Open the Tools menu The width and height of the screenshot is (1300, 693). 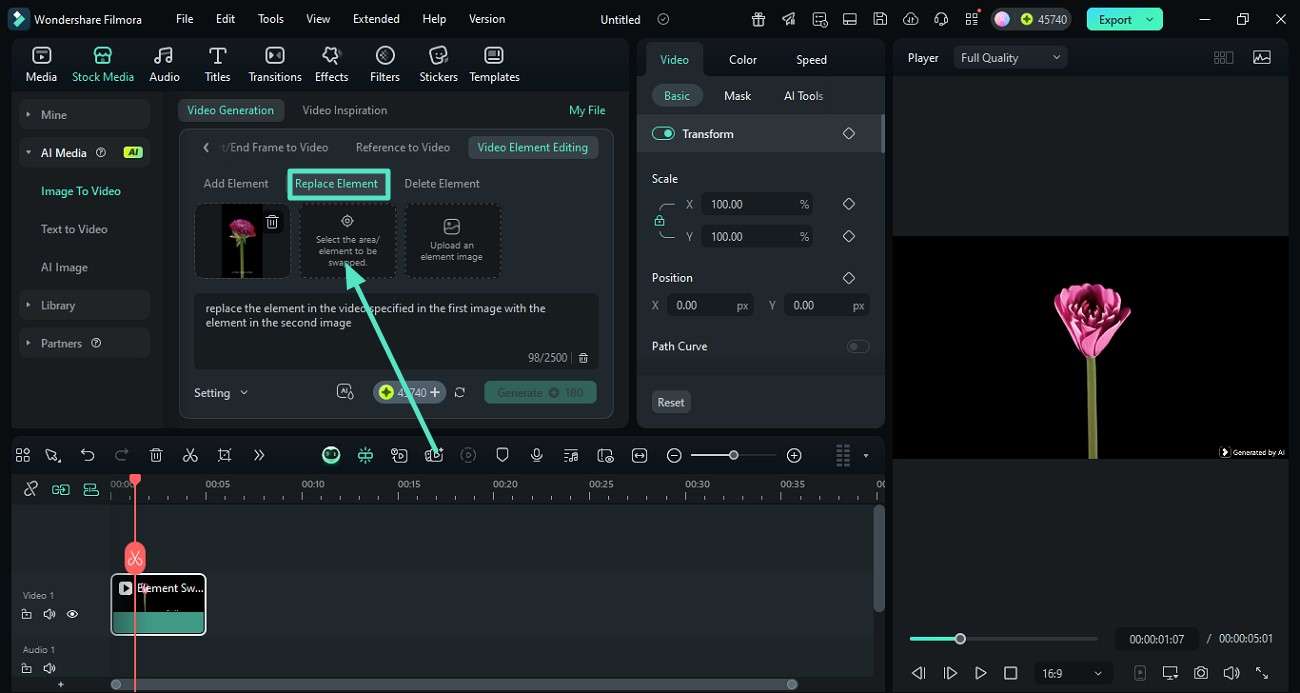click(271, 19)
